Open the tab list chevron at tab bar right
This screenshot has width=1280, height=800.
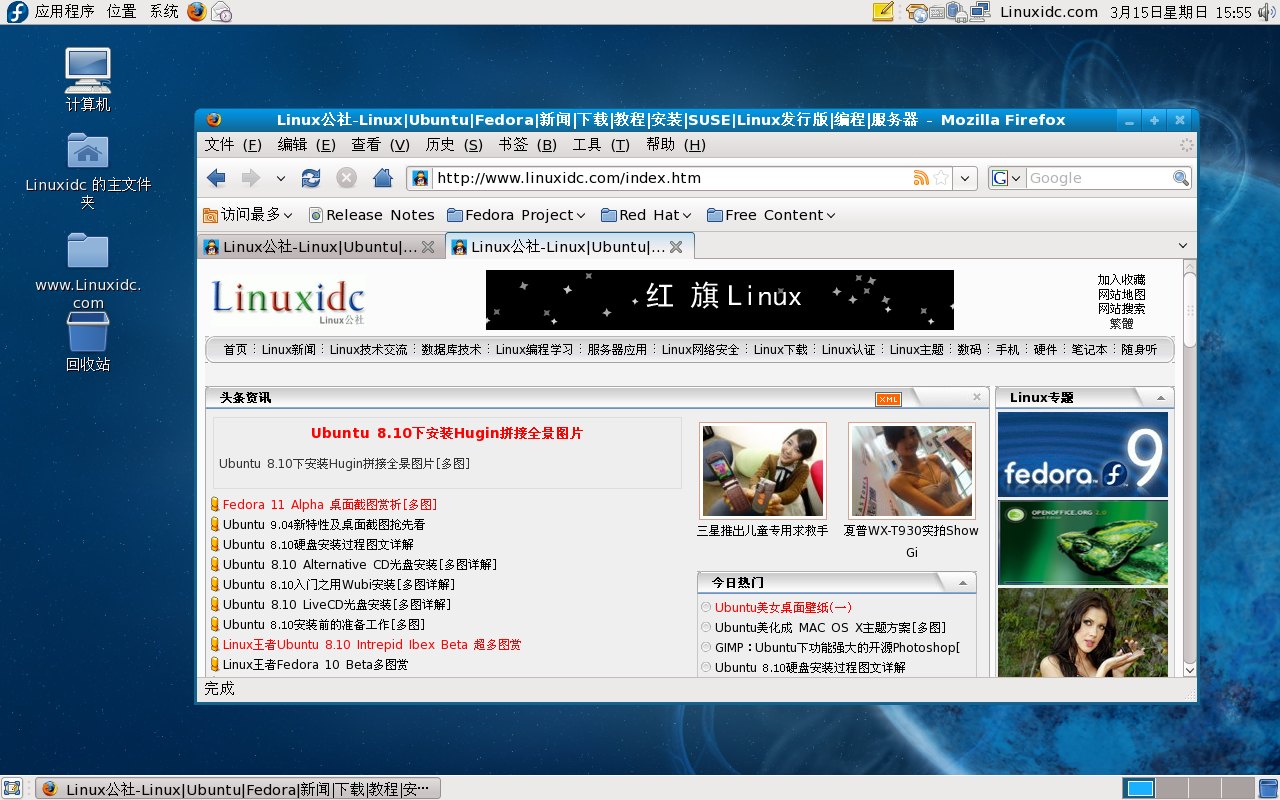1181,245
